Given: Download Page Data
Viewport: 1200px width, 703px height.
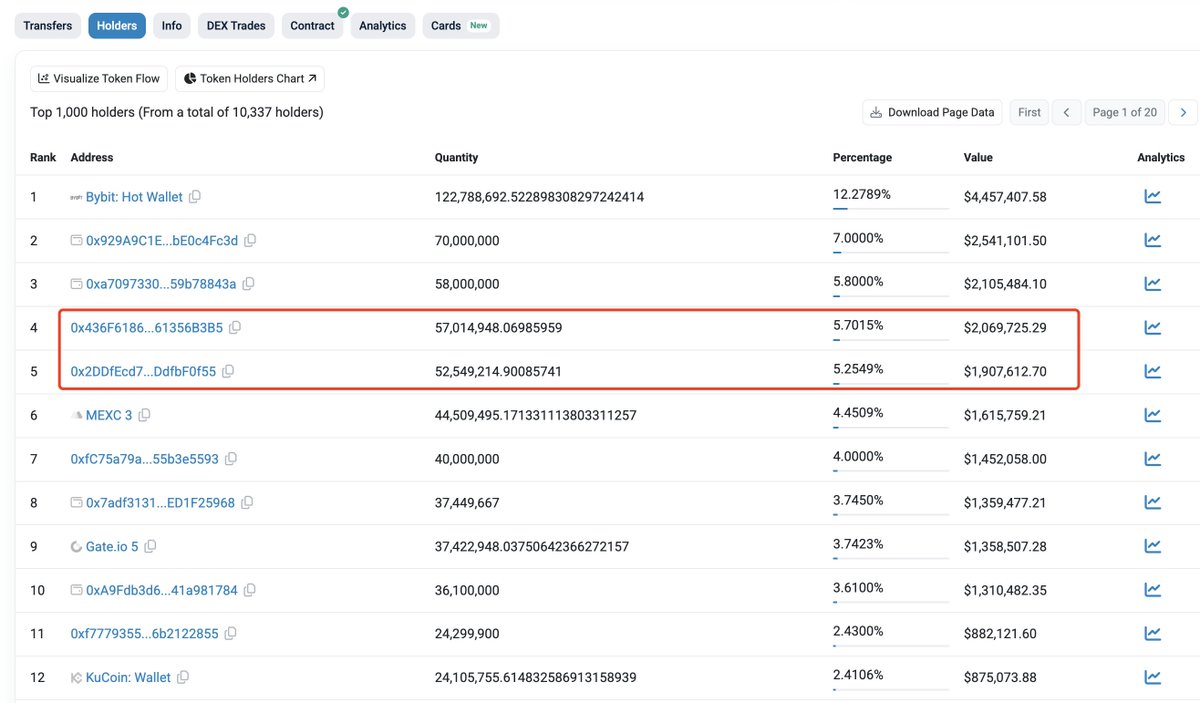Looking at the screenshot, I should click(x=932, y=112).
